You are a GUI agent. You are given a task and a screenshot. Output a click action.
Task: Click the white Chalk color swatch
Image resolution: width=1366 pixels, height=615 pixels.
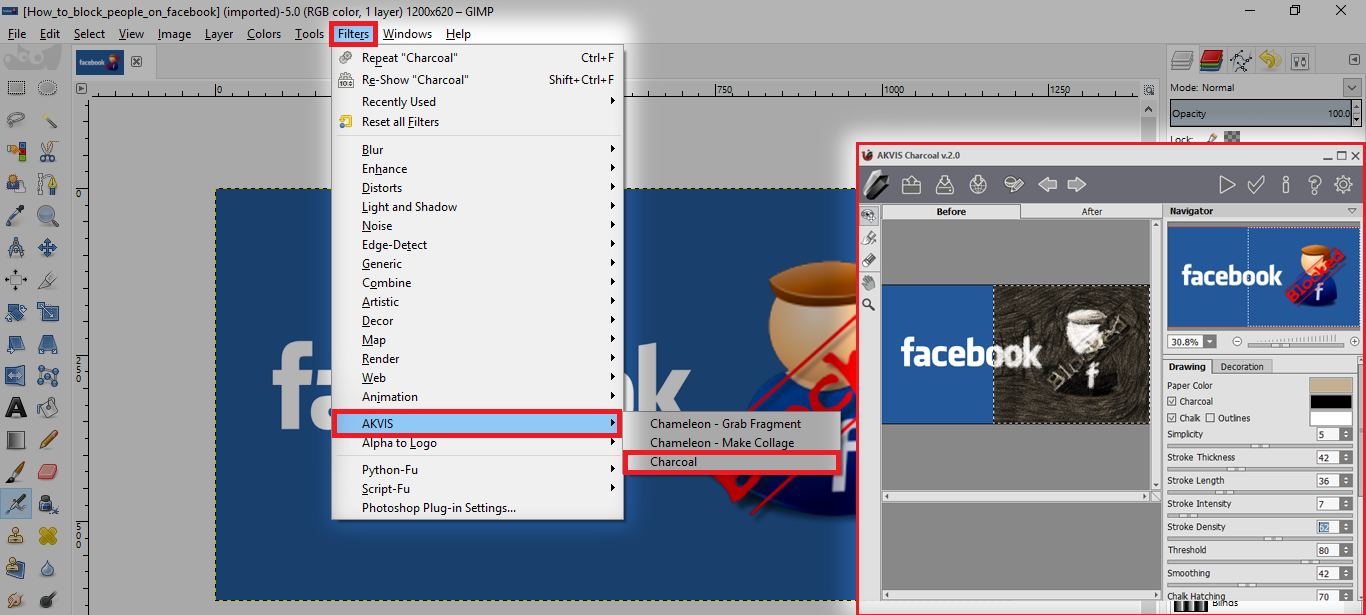[x=1331, y=418]
